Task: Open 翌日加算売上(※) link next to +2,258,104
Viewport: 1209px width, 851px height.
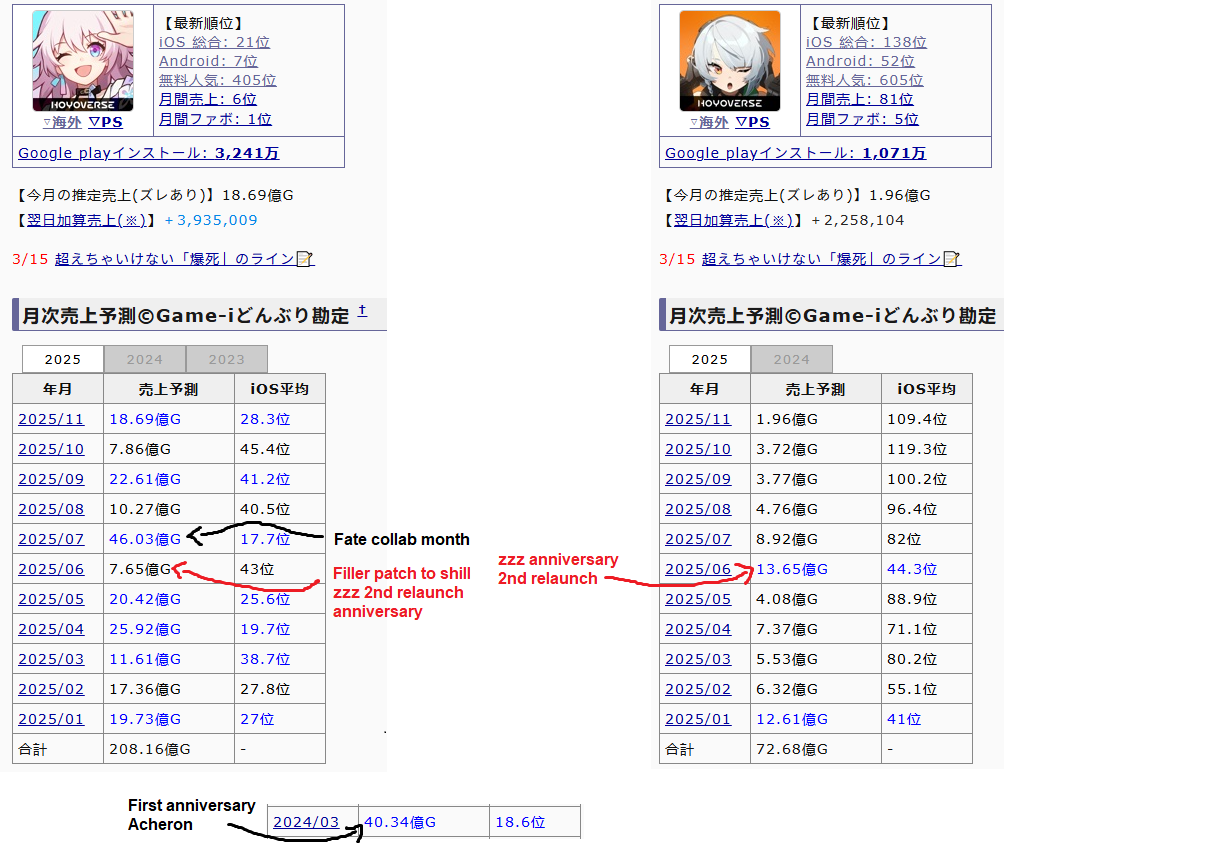Action: pyautogui.click(x=735, y=220)
